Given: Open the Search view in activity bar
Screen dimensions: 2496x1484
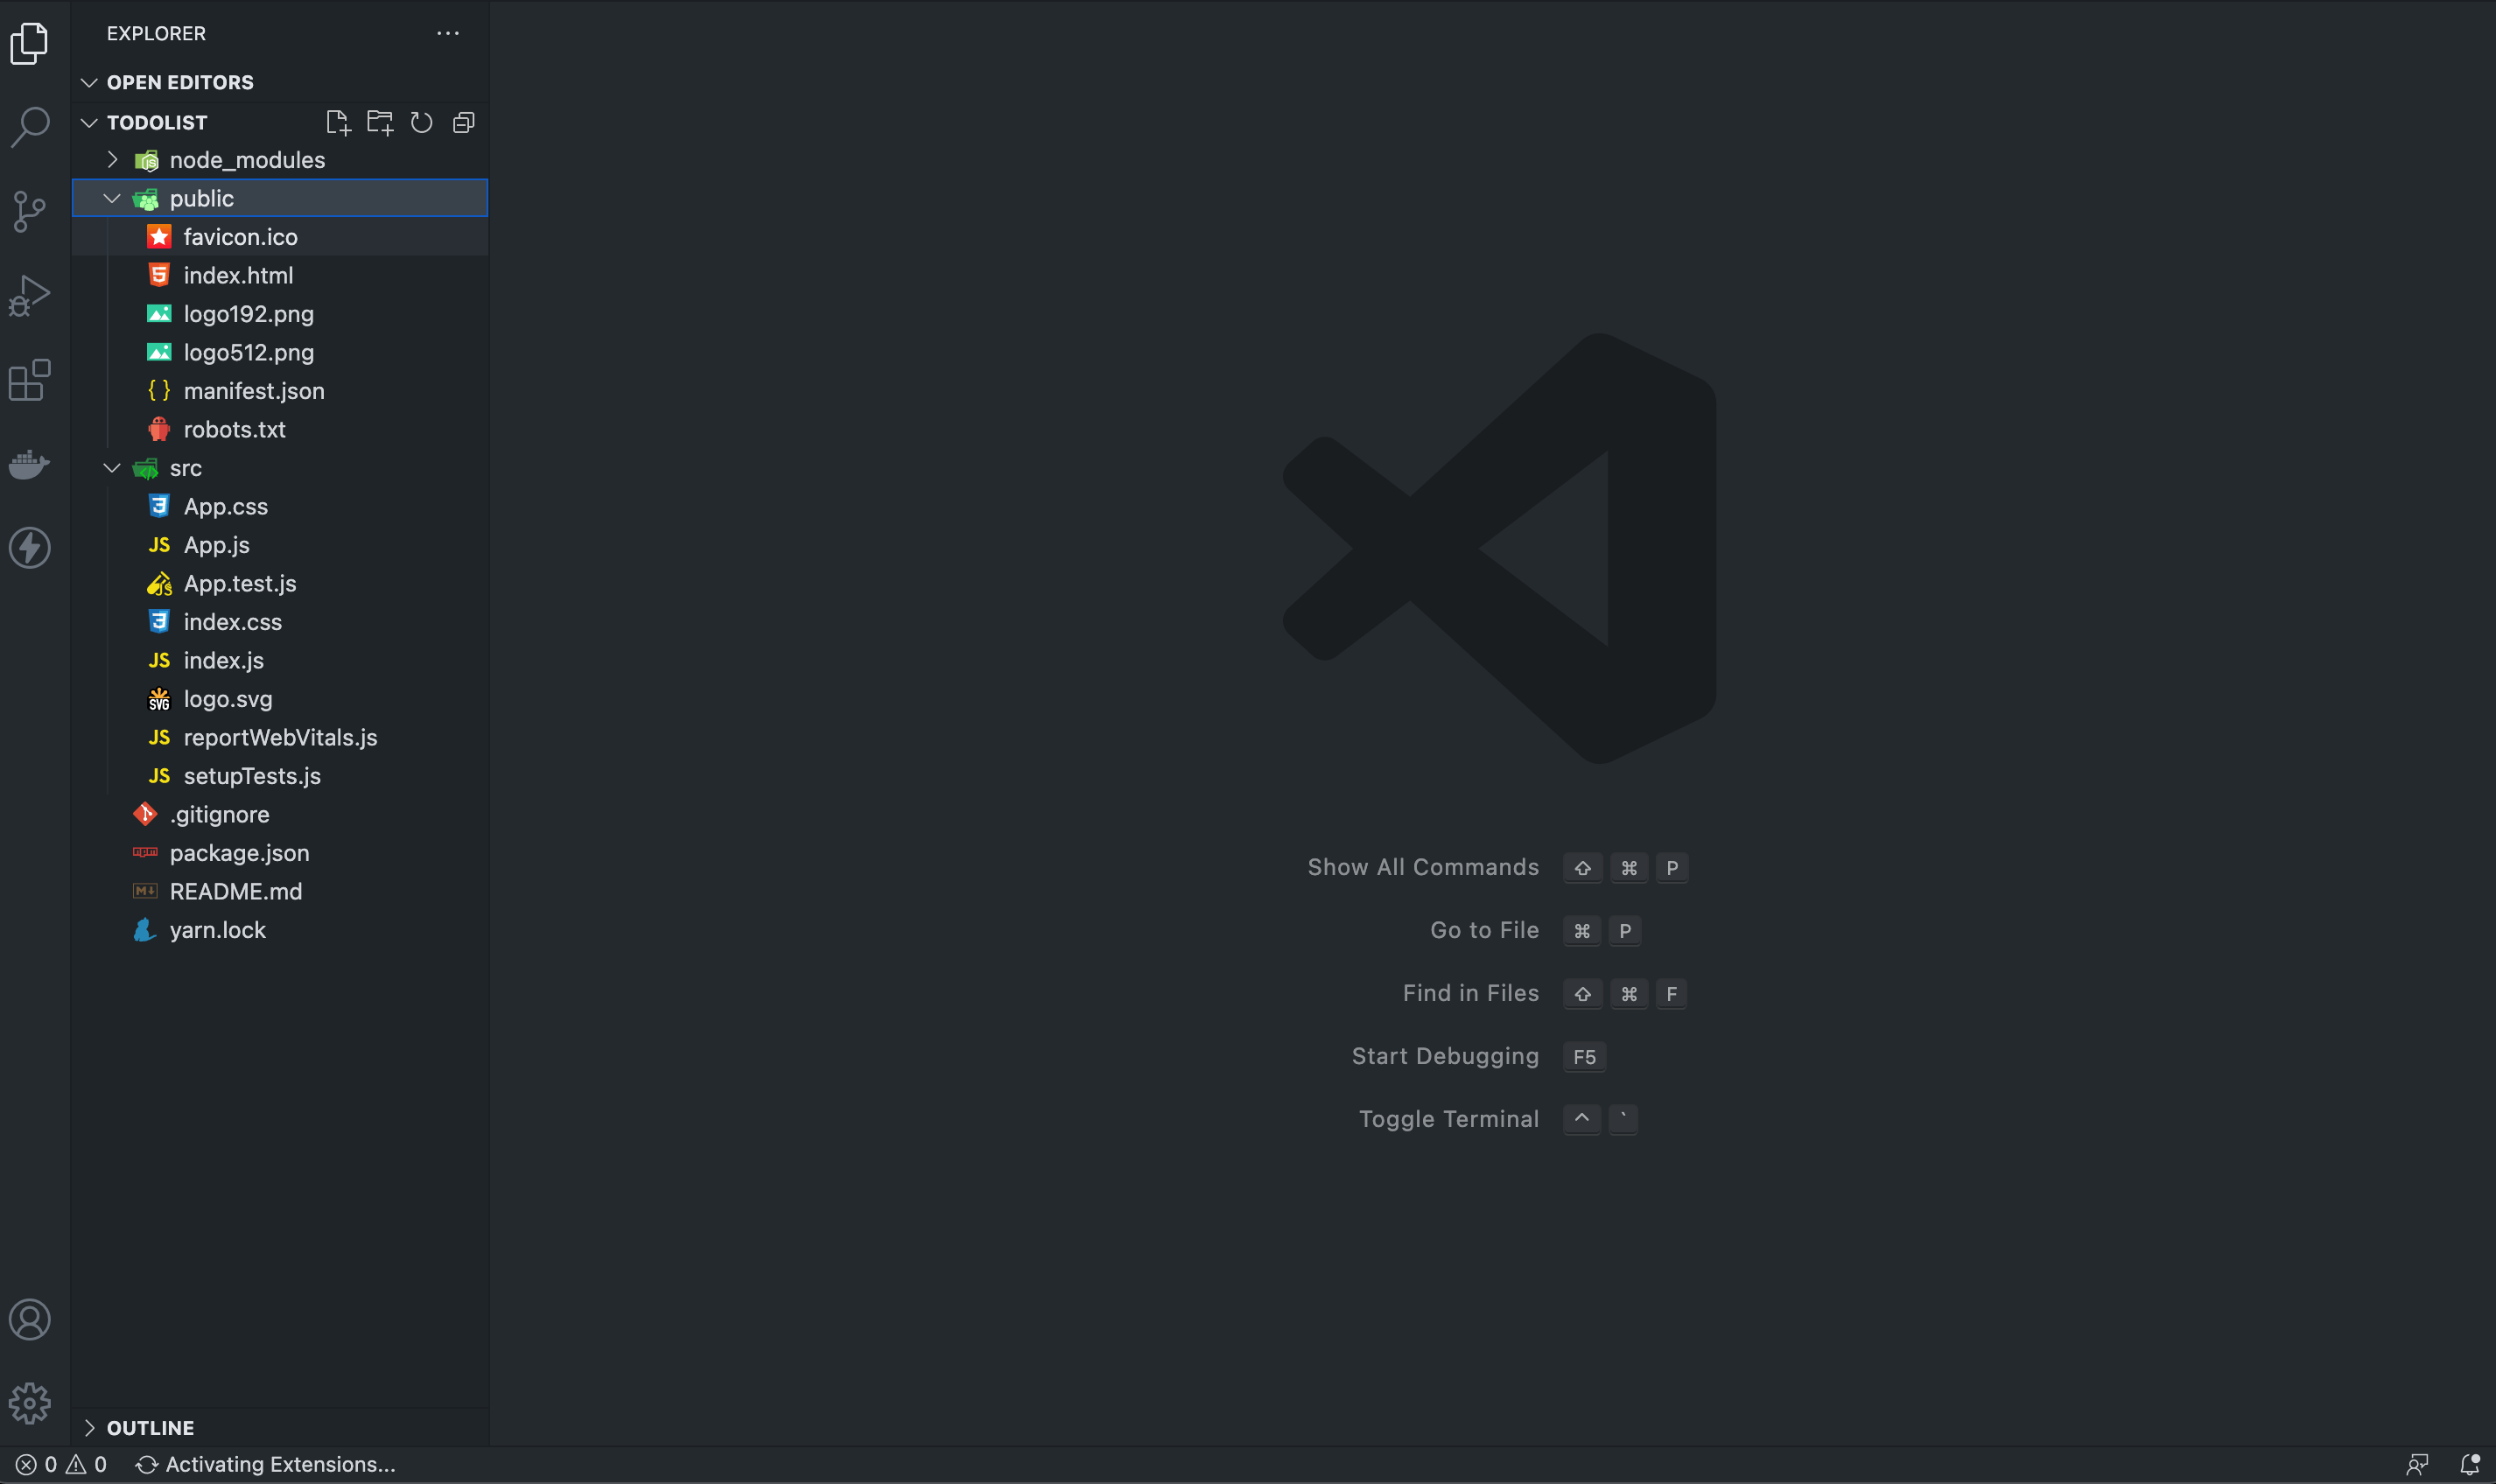Looking at the screenshot, I should (30, 127).
